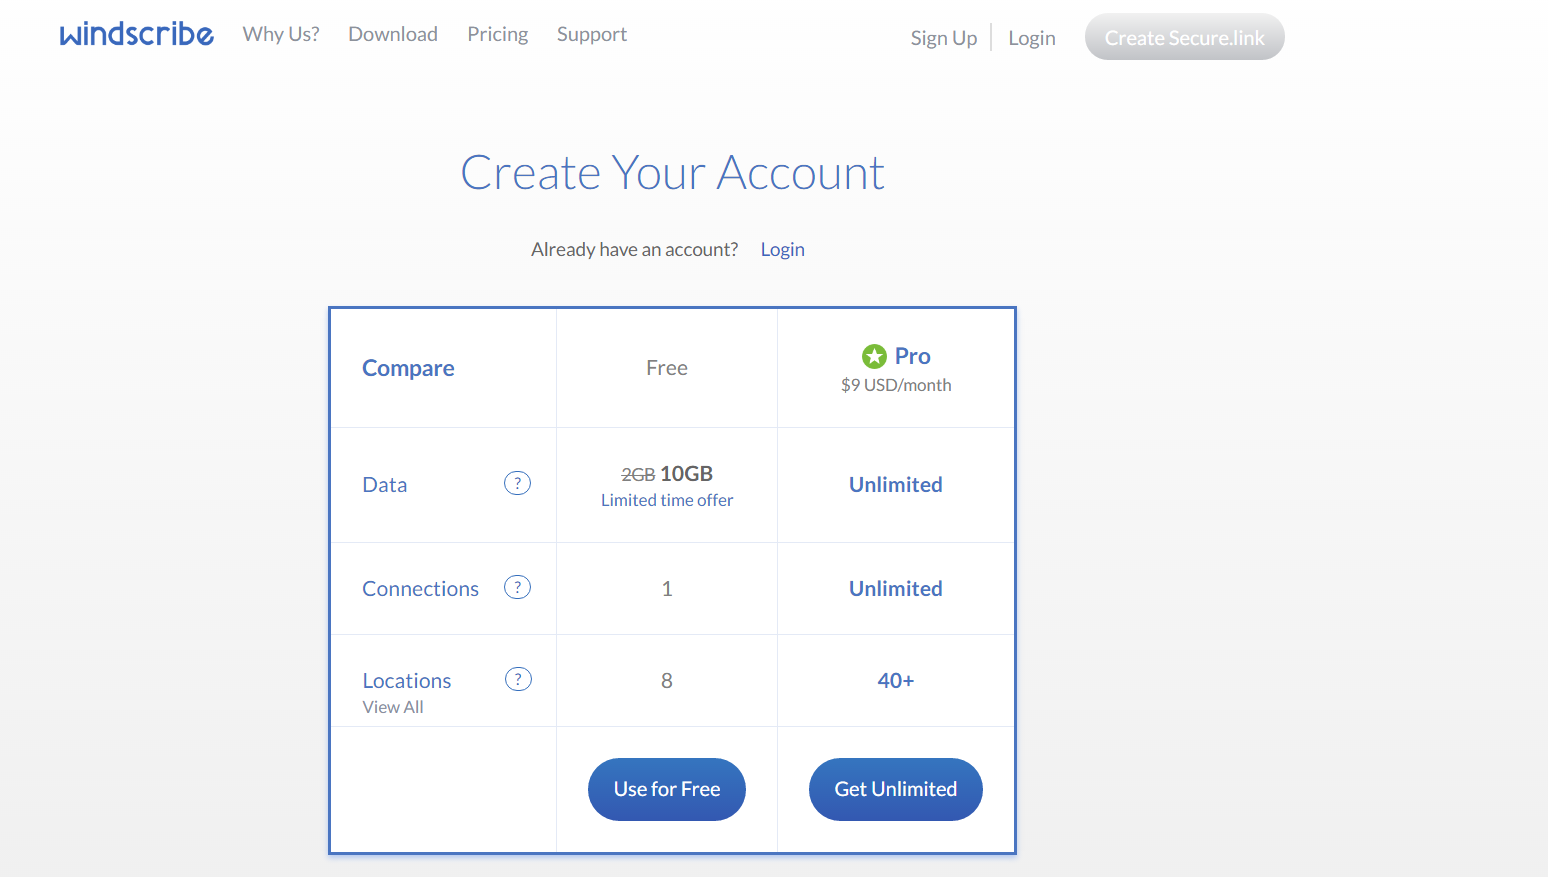Click the Locations row label
The image size is (1548, 877).
tap(407, 681)
